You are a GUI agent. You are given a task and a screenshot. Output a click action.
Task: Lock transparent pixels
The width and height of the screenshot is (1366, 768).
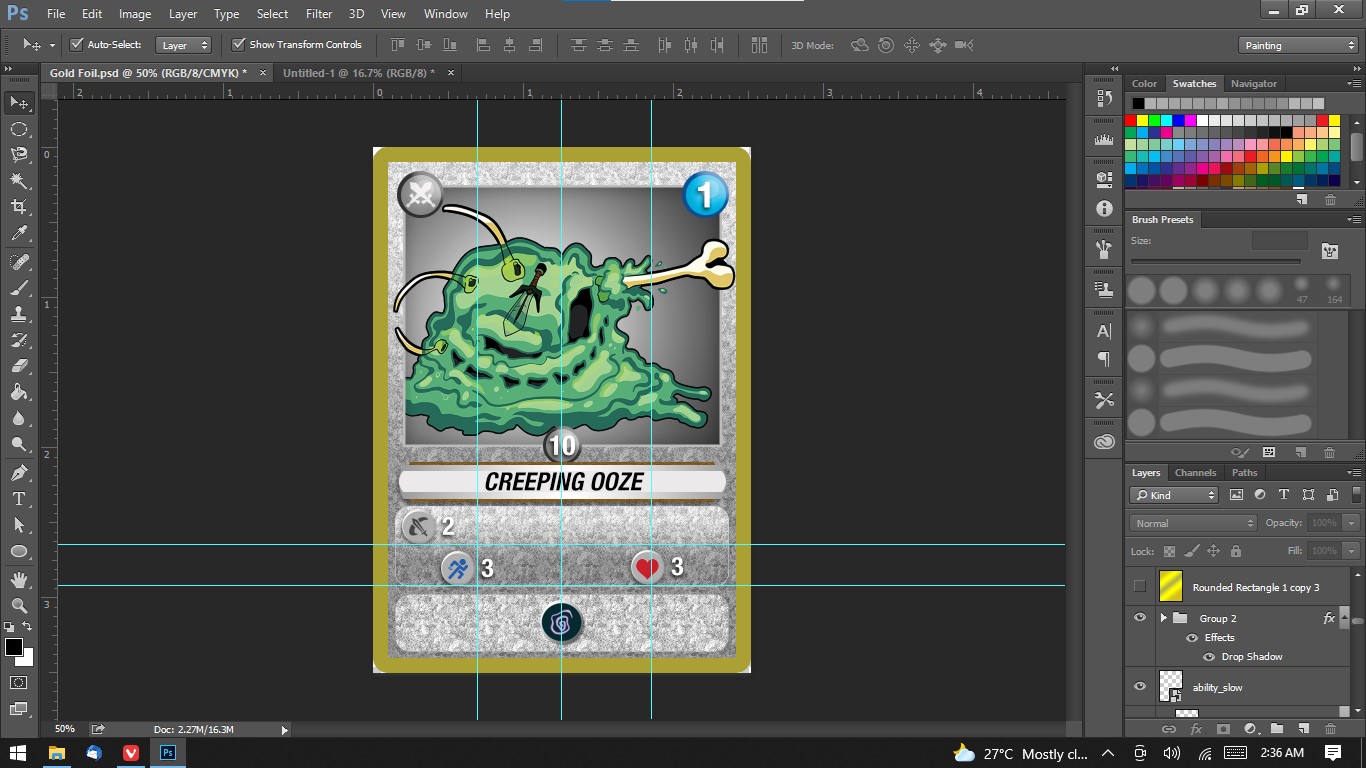point(1169,551)
